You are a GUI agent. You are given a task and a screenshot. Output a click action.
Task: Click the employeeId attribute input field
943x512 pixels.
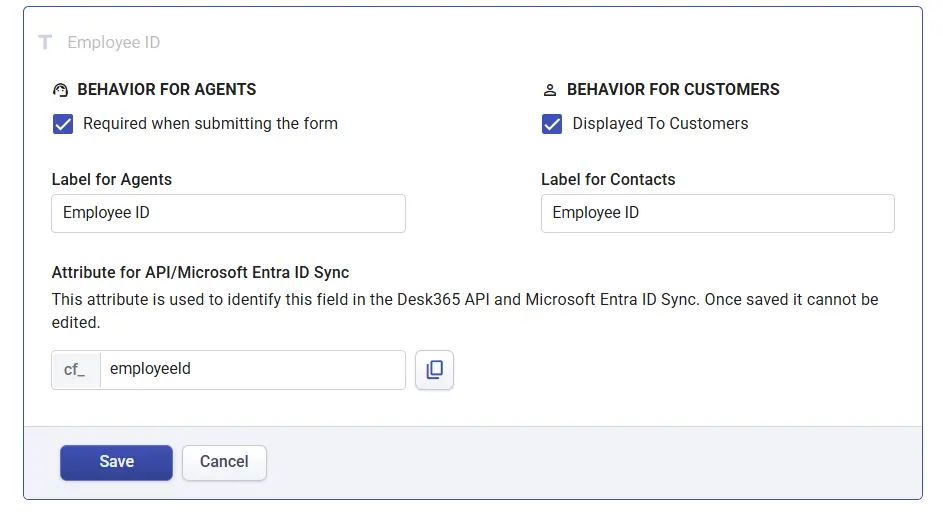click(252, 369)
